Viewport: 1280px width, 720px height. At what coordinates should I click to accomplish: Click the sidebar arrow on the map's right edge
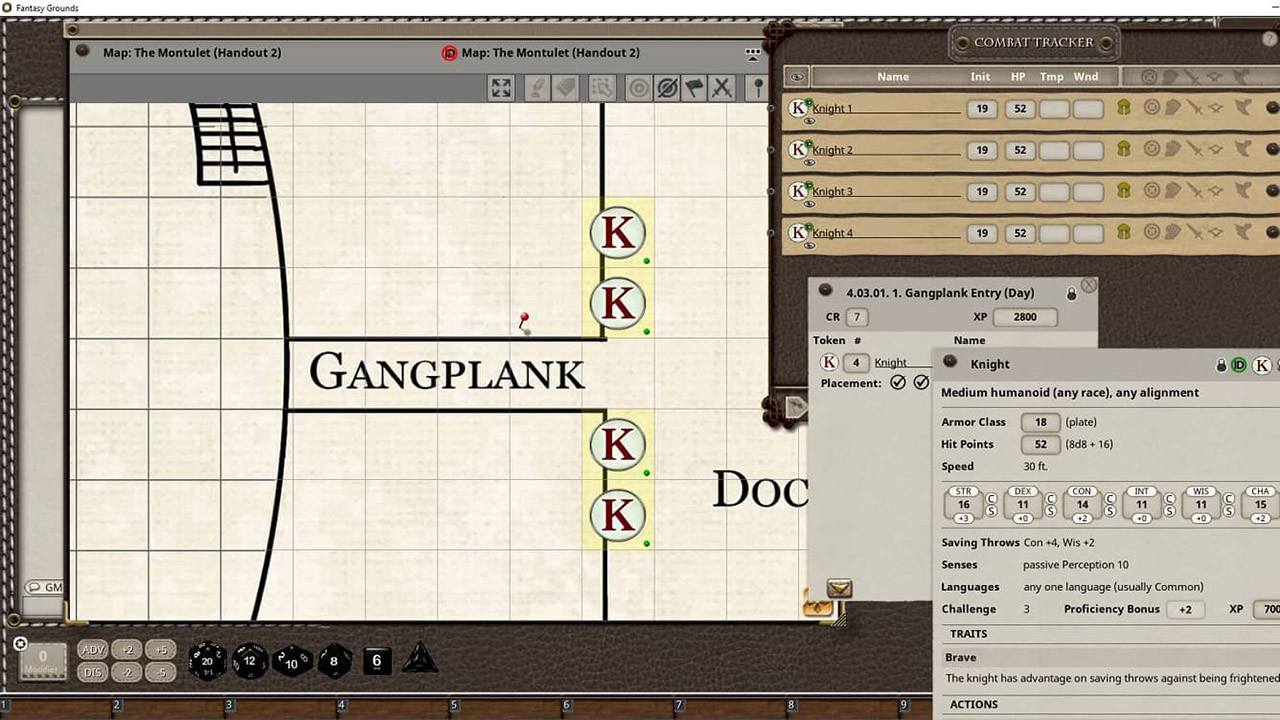click(x=795, y=408)
